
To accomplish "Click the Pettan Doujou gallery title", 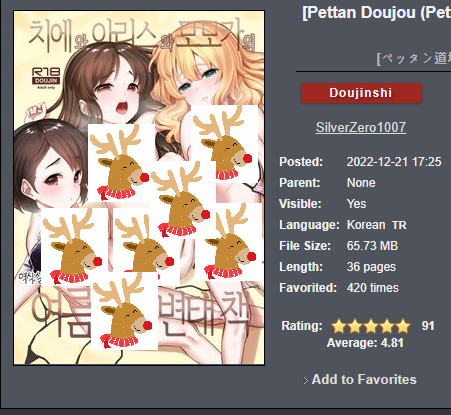I will 376,13.
